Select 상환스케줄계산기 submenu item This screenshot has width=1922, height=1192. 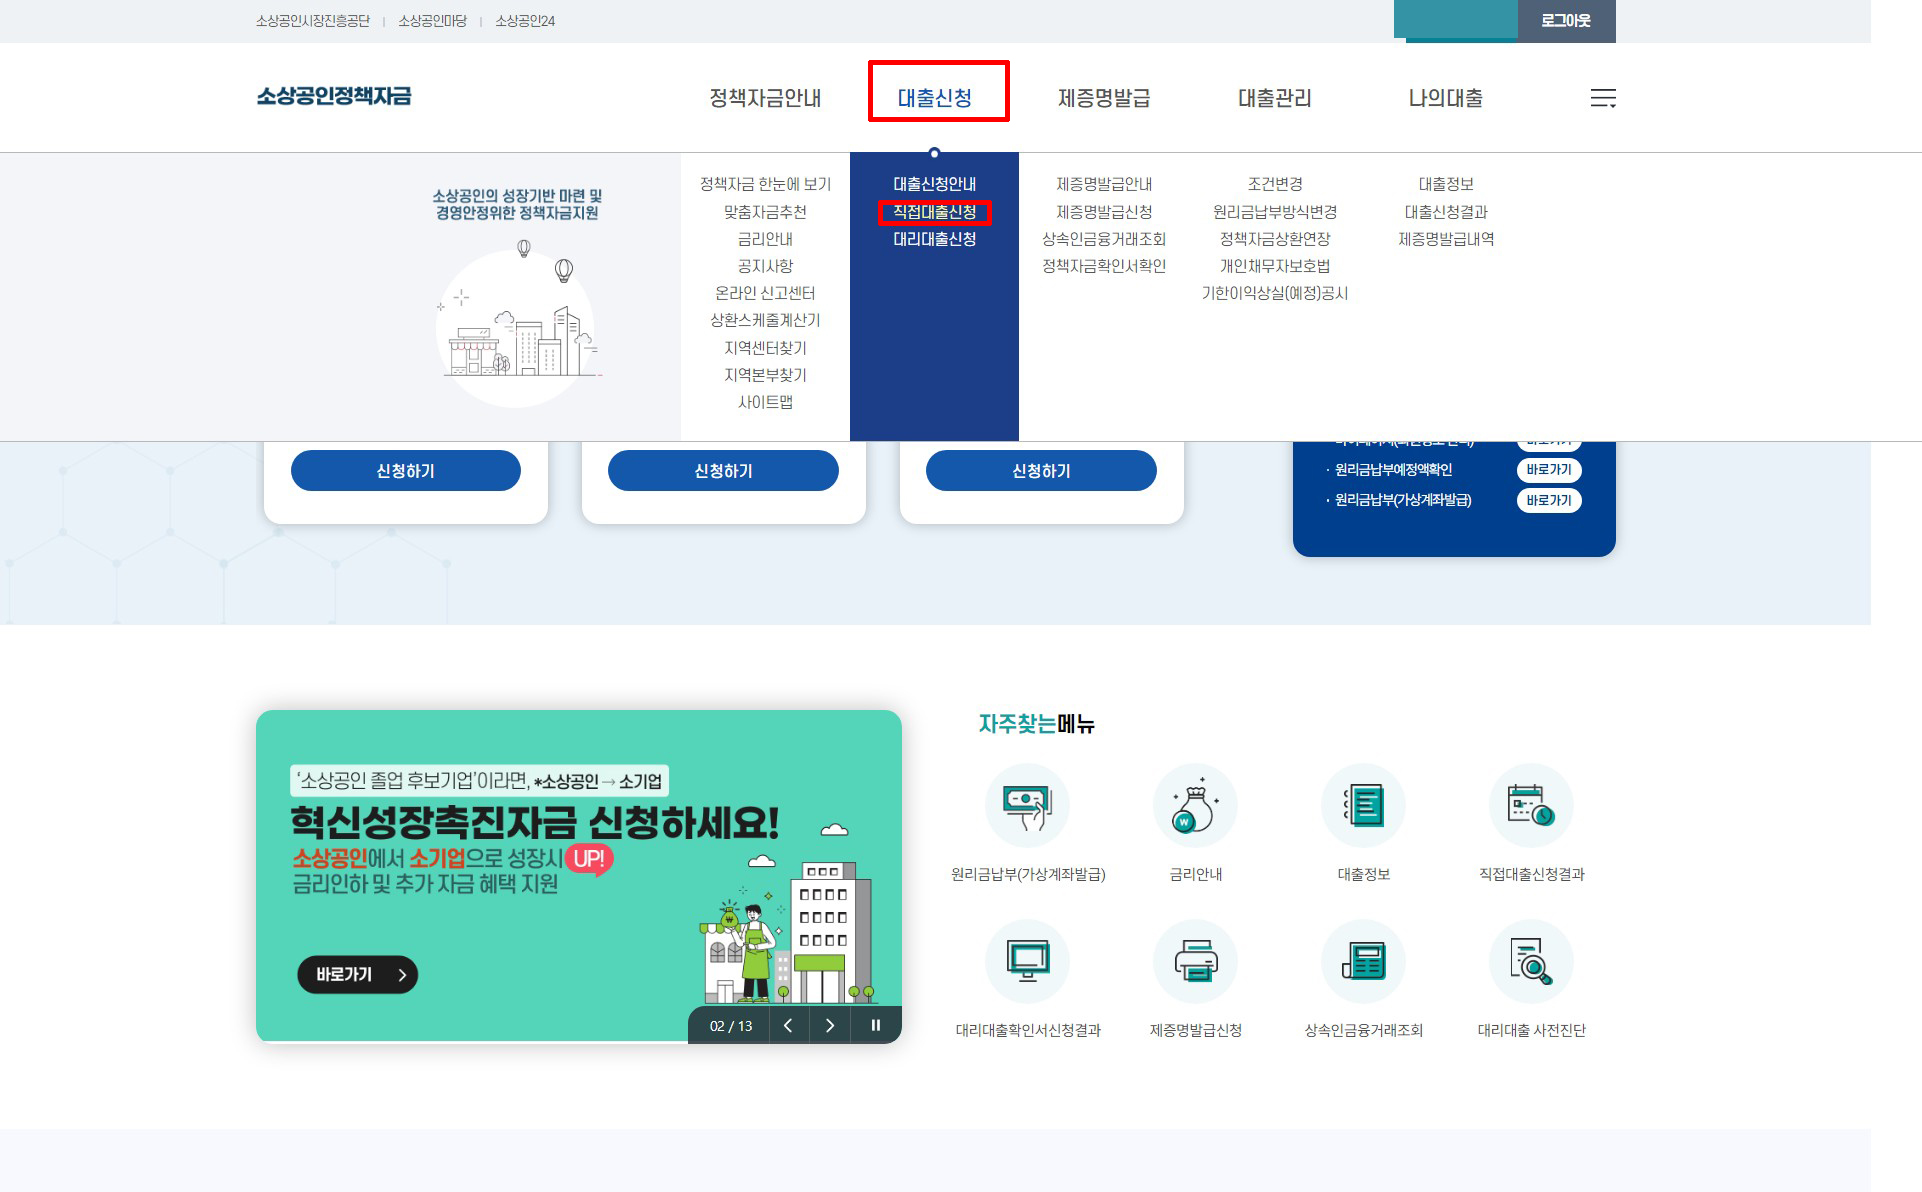pos(765,320)
